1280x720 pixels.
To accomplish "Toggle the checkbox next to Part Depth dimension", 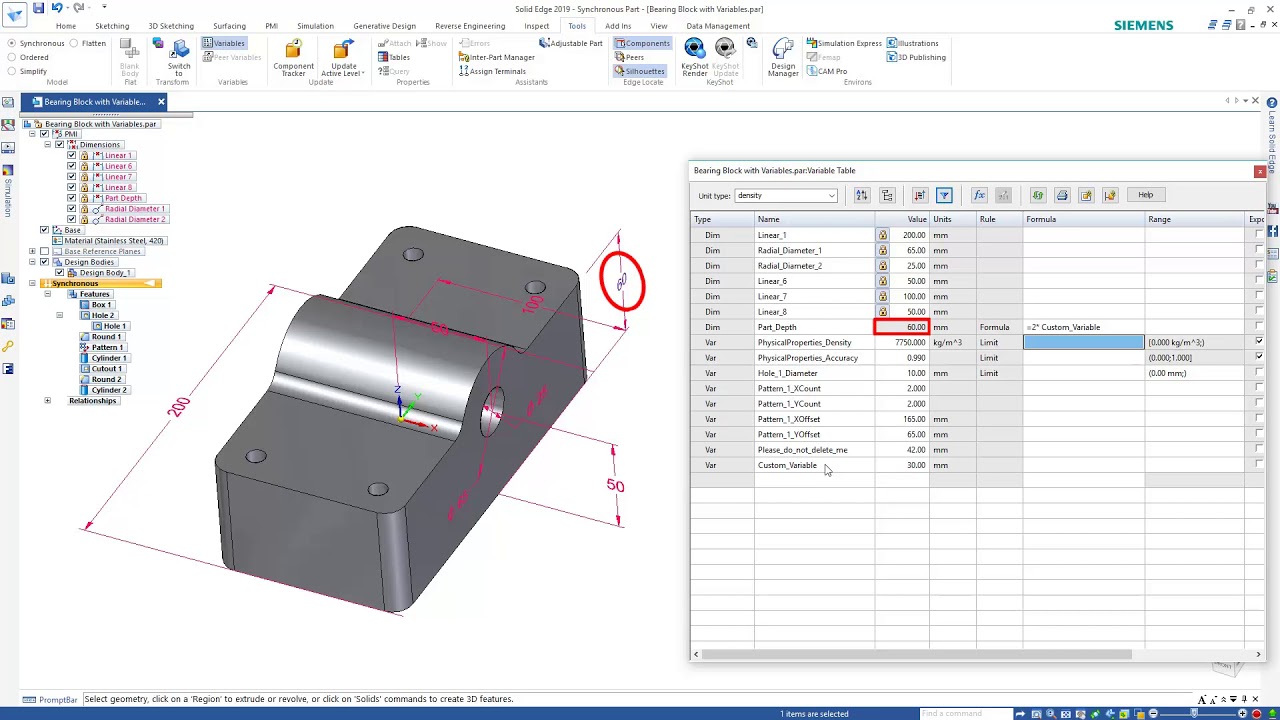I will [72, 198].
